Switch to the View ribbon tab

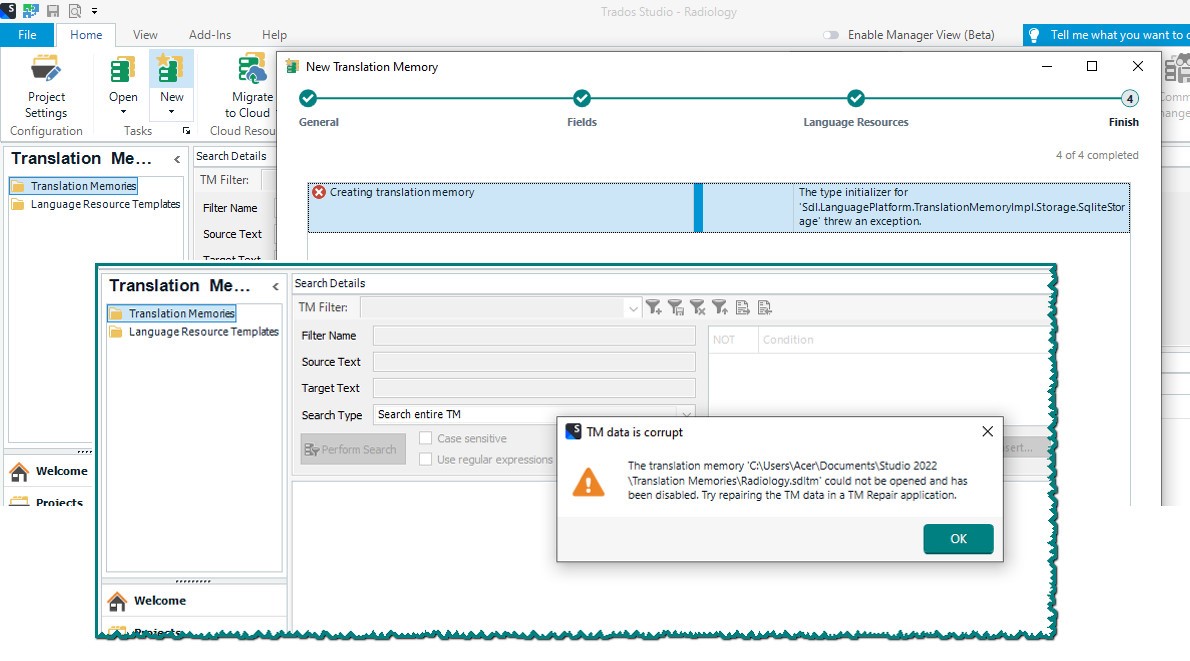[145, 35]
